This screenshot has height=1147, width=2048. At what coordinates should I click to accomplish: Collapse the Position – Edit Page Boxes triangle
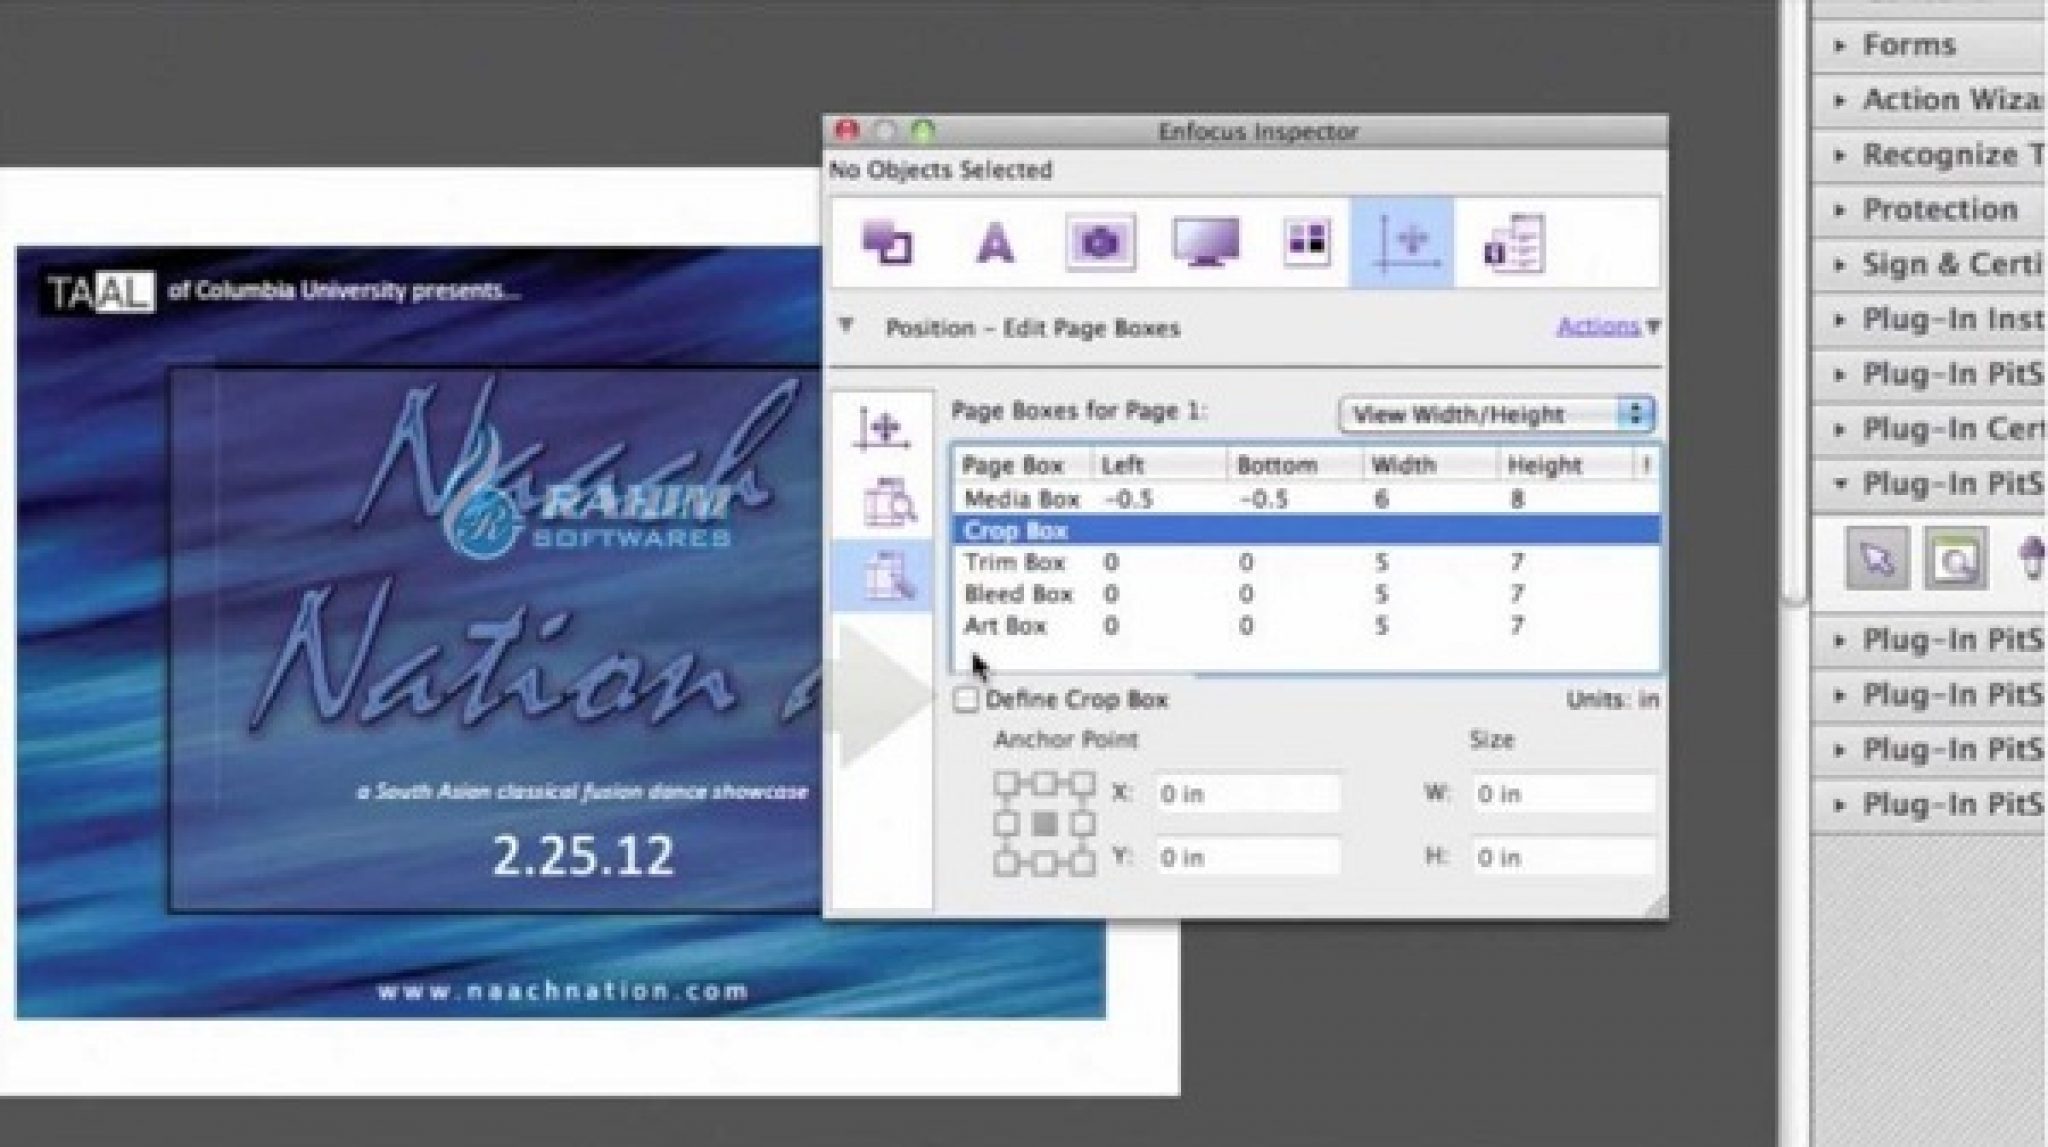click(847, 327)
